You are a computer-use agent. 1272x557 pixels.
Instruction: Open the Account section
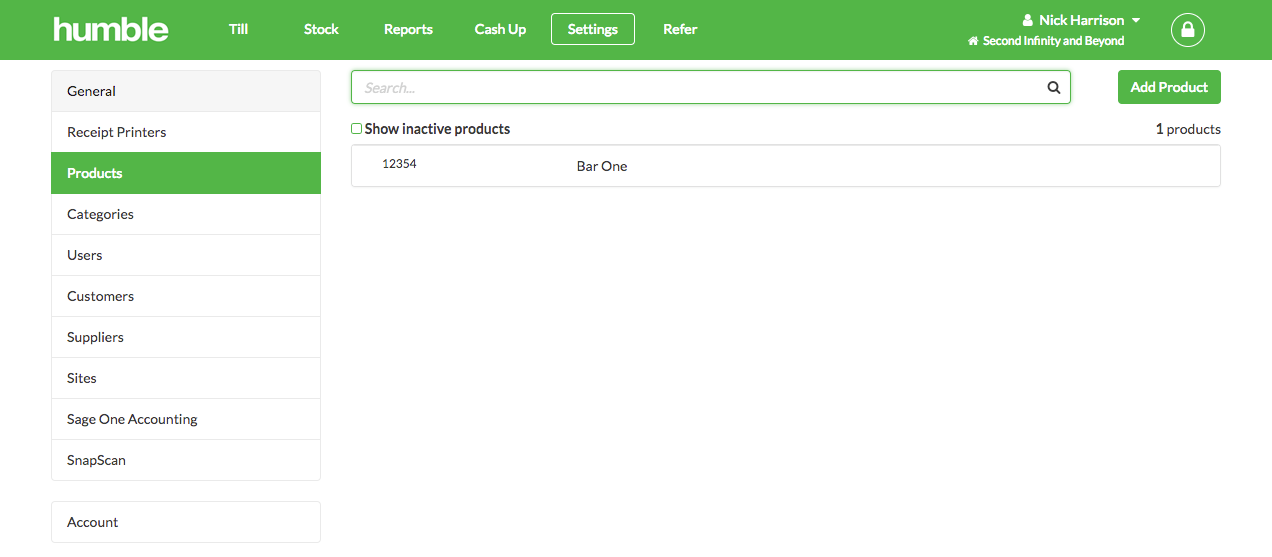point(186,522)
